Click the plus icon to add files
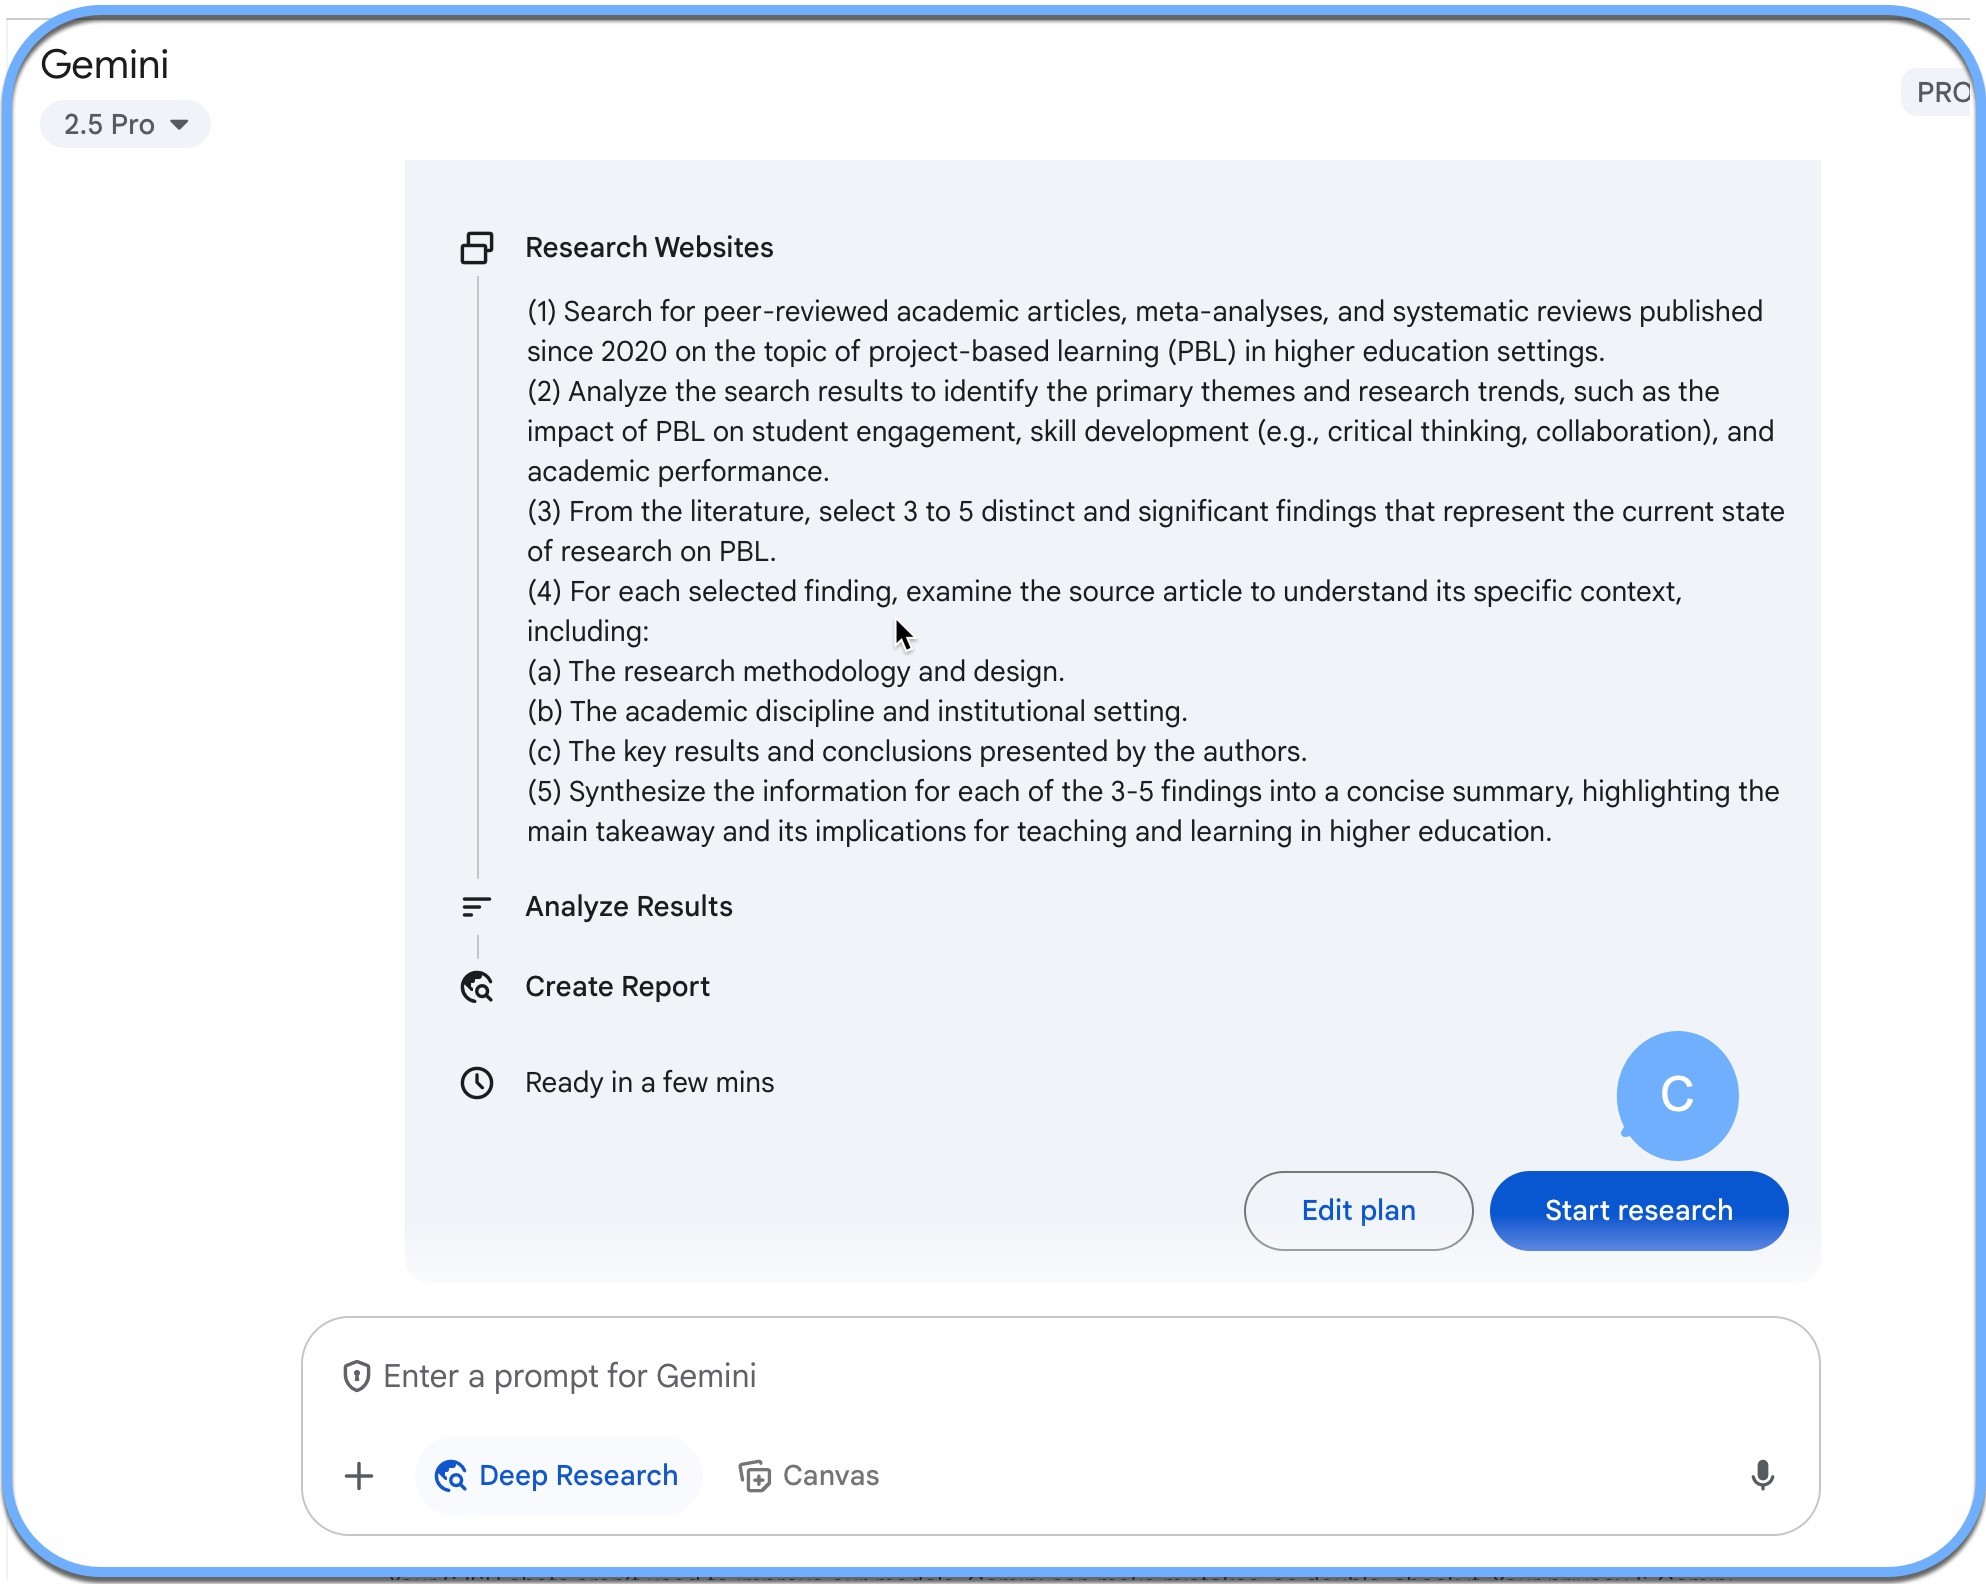The height and width of the screenshot is (1584, 1986). pyautogui.click(x=358, y=1476)
